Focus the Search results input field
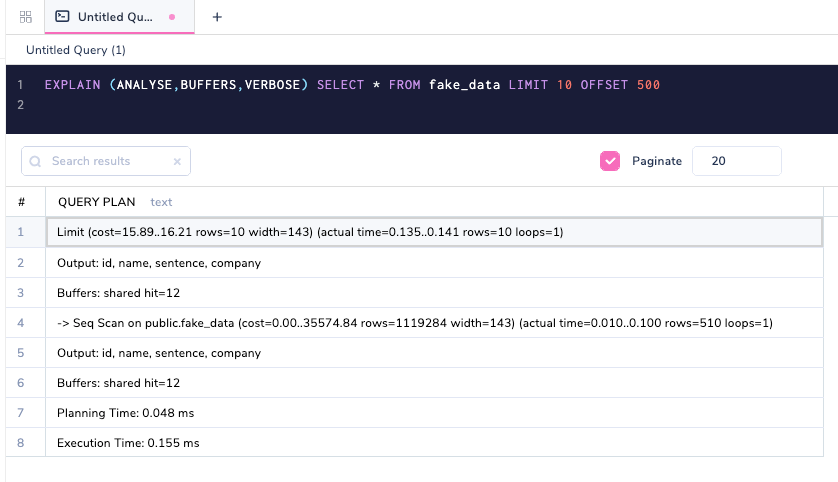This screenshot has height=482, width=838. coord(105,161)
